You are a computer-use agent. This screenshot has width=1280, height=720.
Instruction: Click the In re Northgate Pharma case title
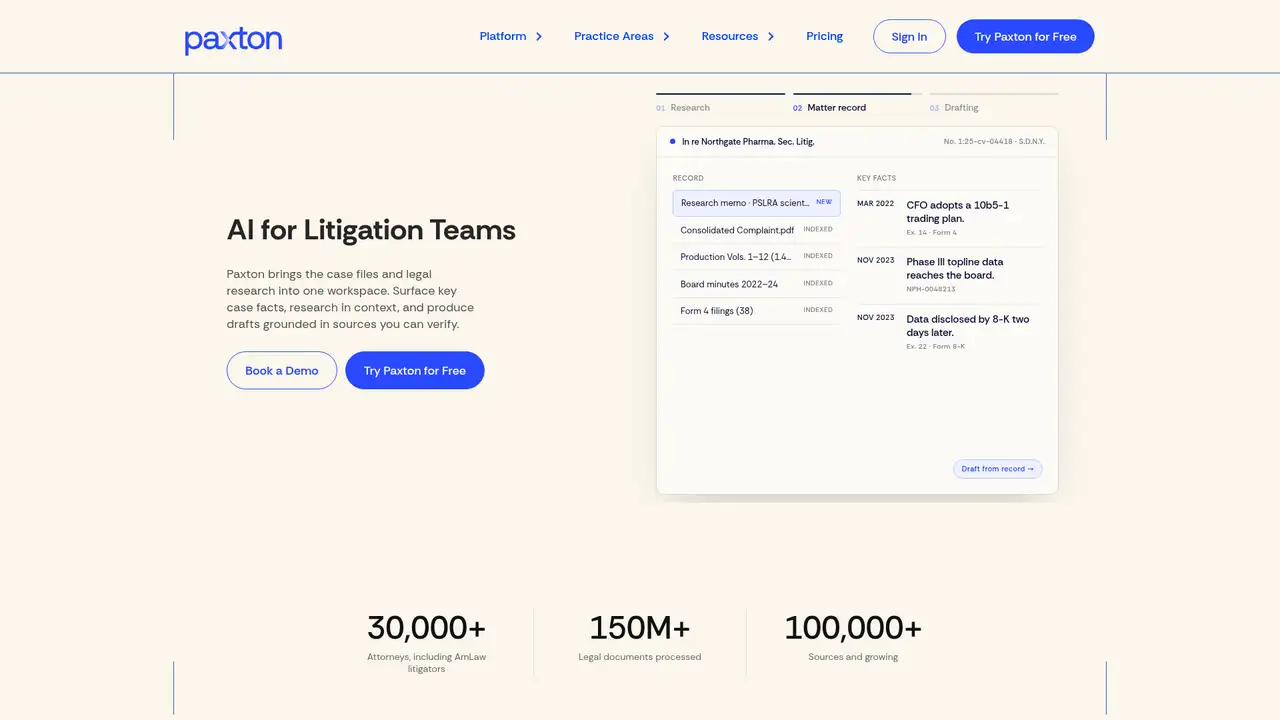[x=748, y=142]
